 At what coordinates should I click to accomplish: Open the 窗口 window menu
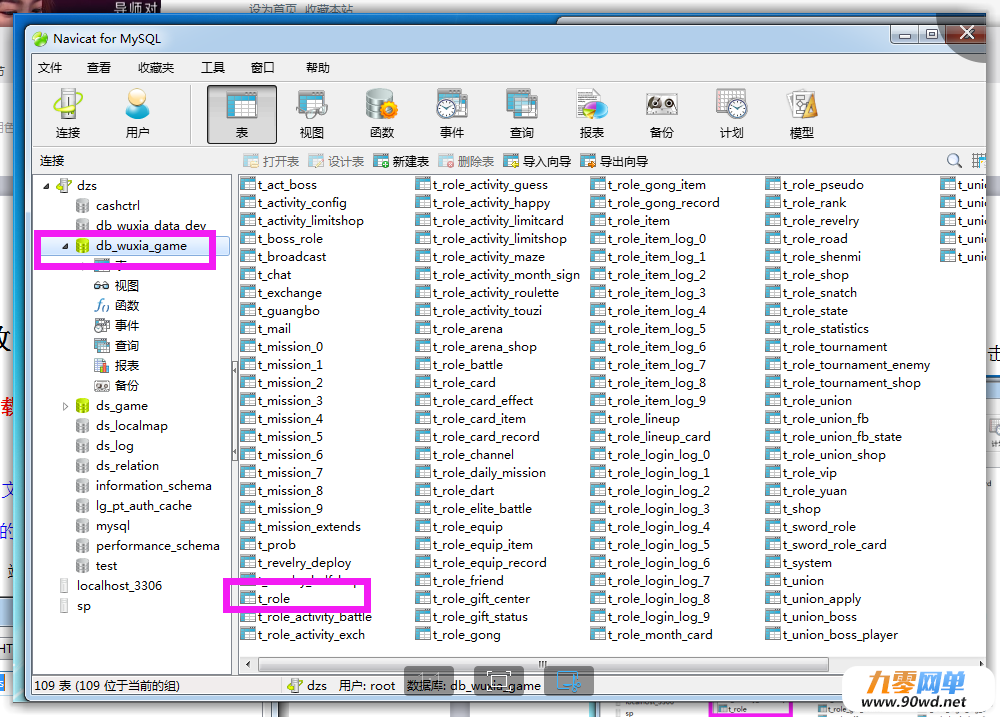click(x=262, y=68)
